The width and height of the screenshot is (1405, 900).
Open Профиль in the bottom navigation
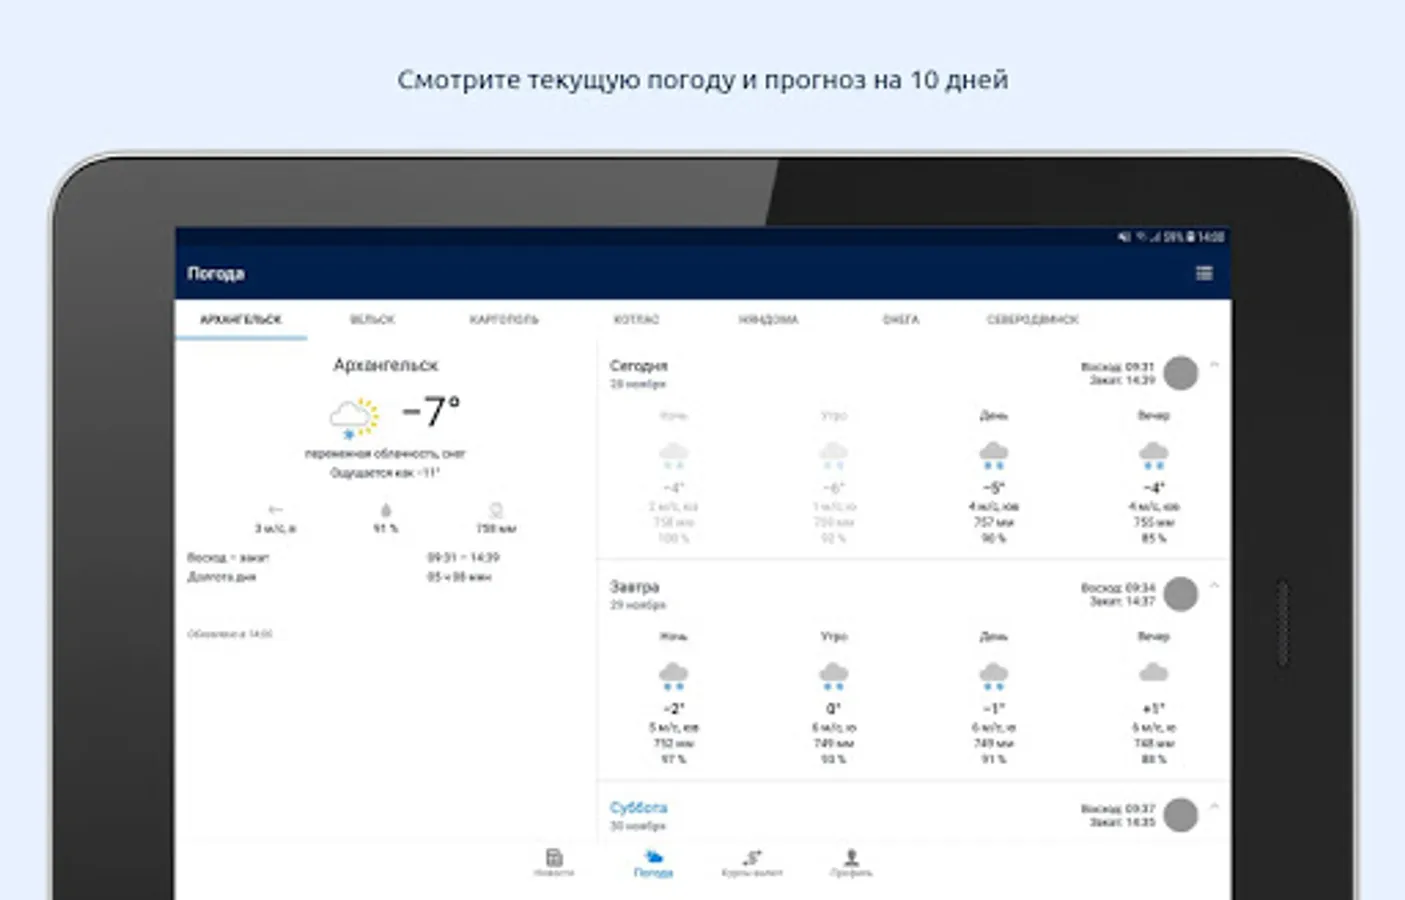[851, 863]
